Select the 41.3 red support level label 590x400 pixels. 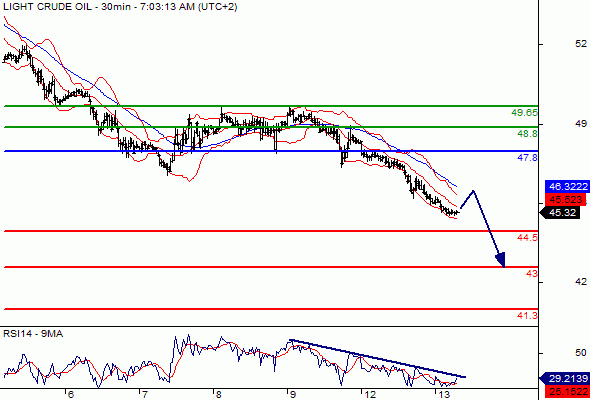coord(527,316)
